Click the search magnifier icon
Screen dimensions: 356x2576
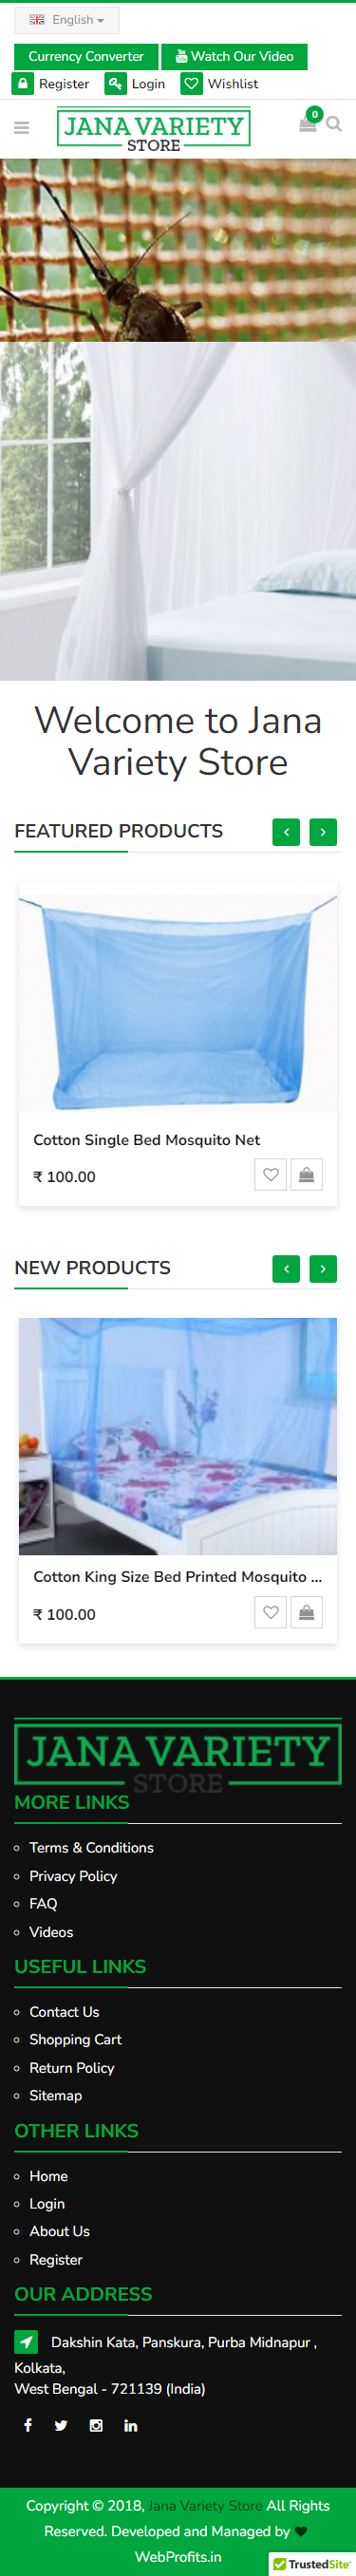[x=334, y=124]
